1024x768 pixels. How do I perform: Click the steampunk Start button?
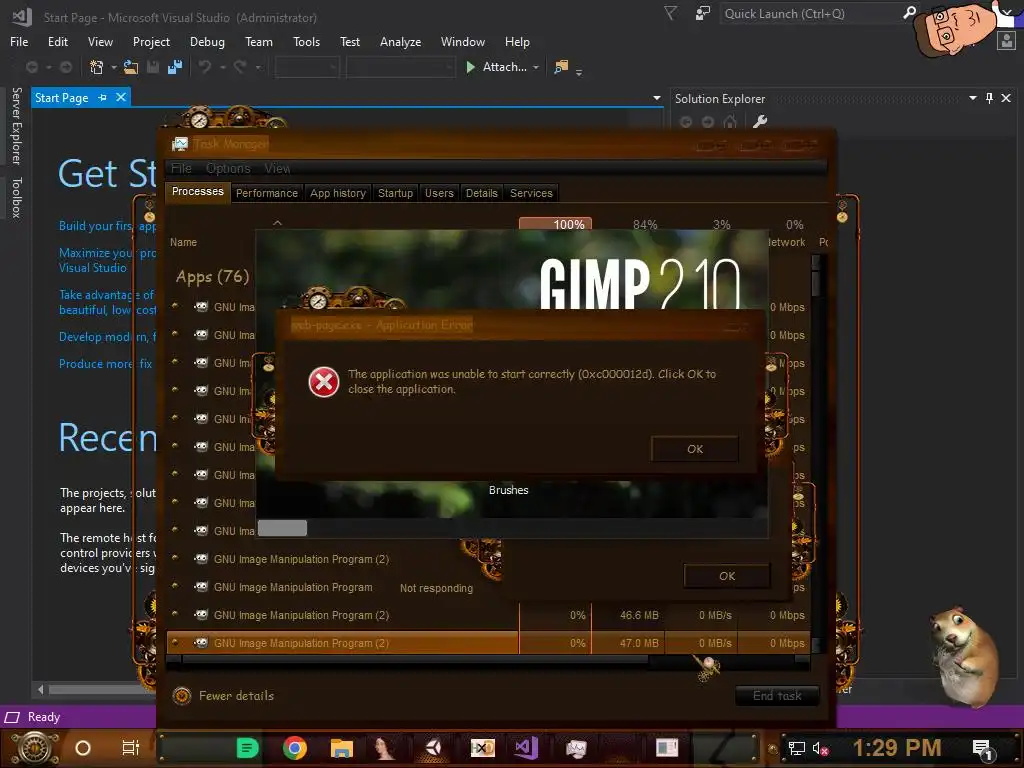(33, 748)
